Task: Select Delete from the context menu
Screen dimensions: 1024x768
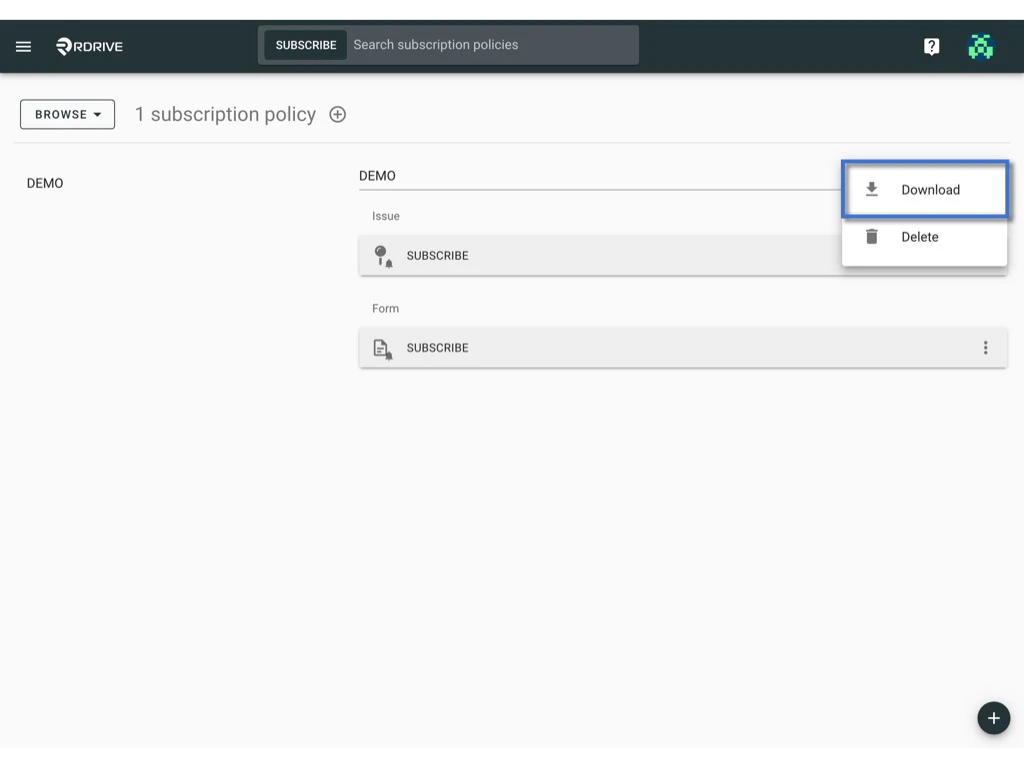Action: (919, 236)
